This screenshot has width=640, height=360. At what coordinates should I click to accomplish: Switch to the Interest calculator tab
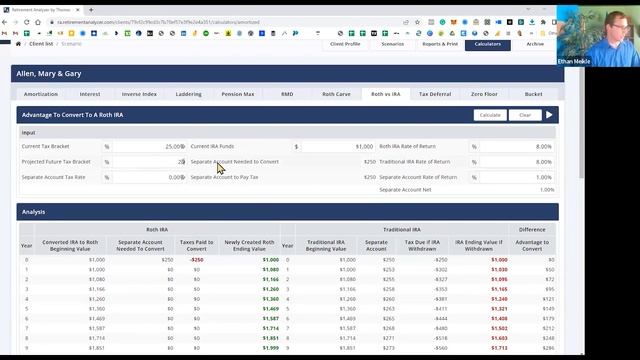(90, 94)
